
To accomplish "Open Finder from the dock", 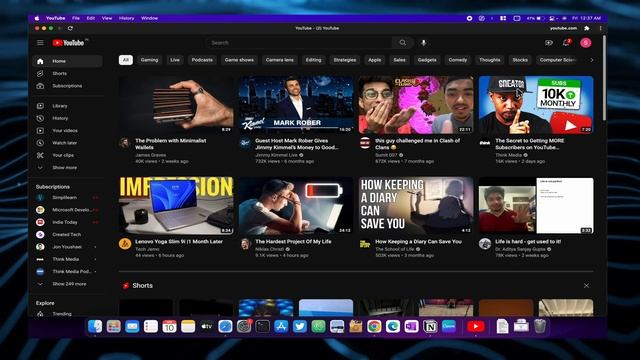I will (95, 326).
